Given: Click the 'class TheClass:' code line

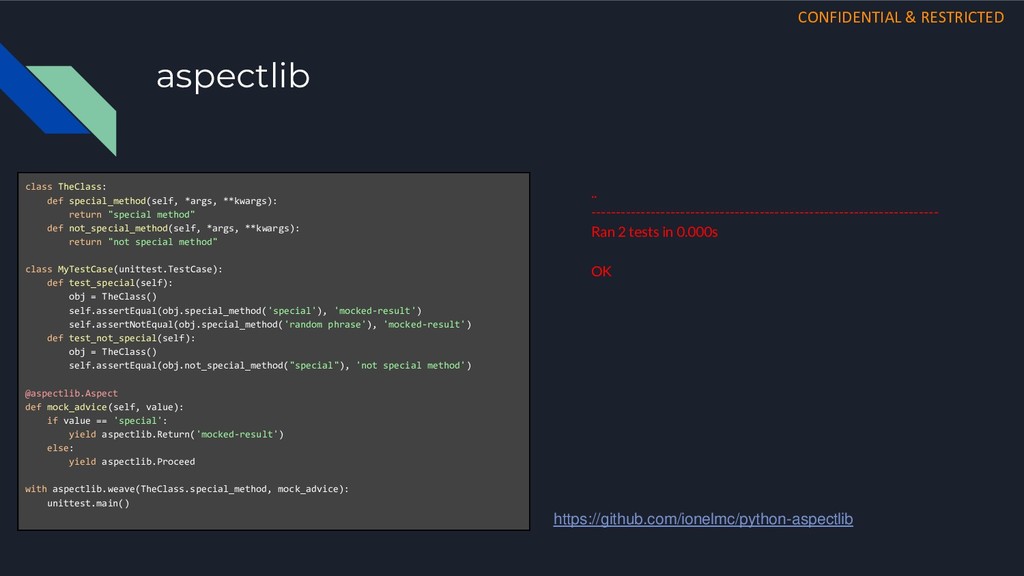Looking at the screenshot, I should click(x=65, y=187).
